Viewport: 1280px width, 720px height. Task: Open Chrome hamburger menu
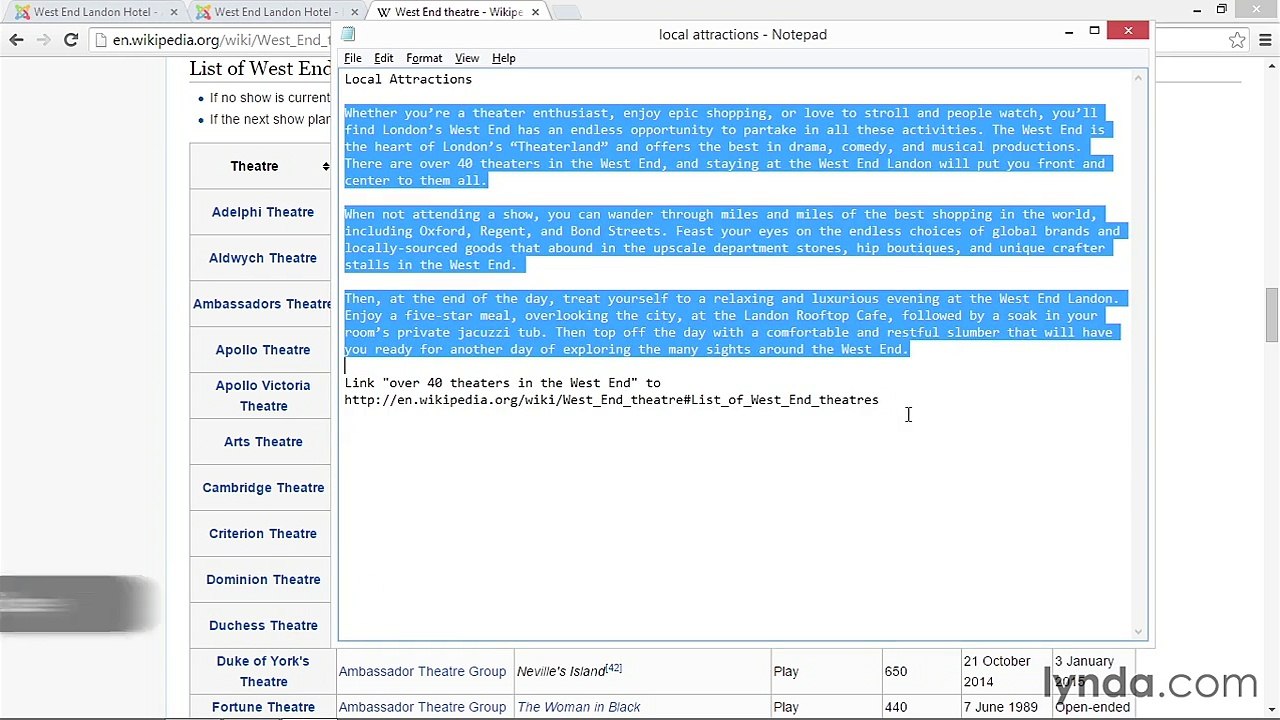[x=1265, y=40]
